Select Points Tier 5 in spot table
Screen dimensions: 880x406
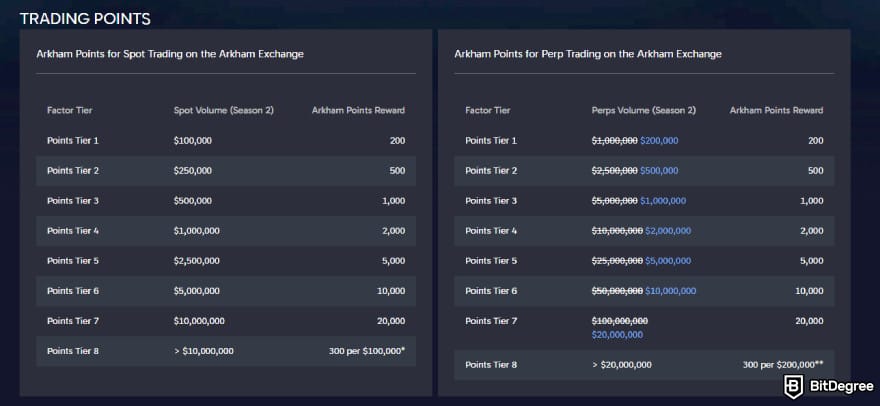73,261
